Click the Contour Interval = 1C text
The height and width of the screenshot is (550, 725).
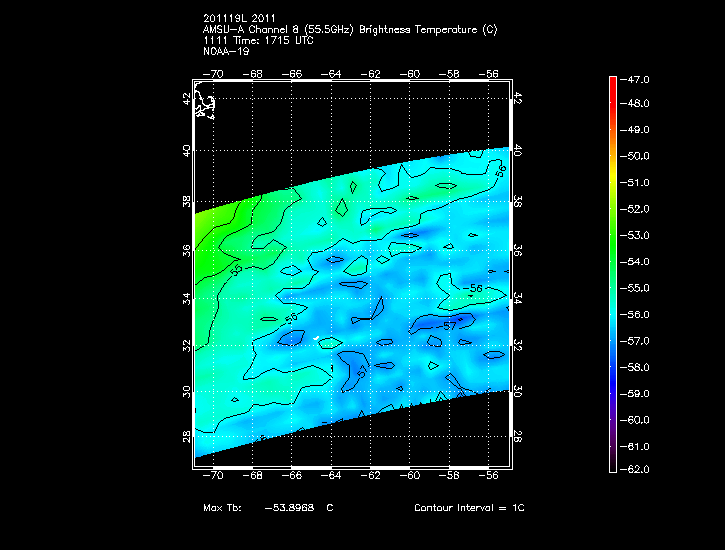tap(469, 508)
